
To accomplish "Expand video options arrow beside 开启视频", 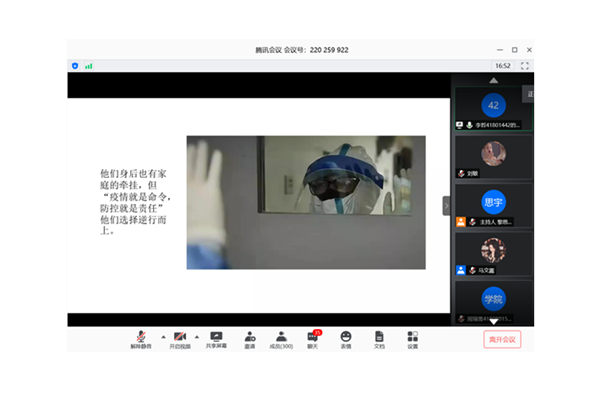I will coord(195,335).
